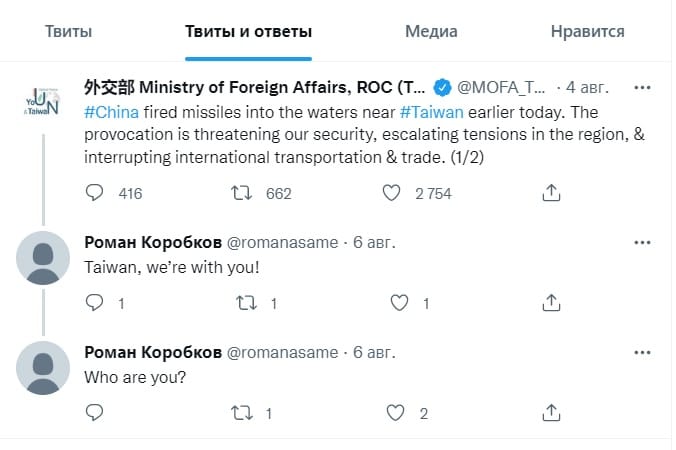
Task: Switch to the Твиты tab
Action: click(x=69, y=31)
